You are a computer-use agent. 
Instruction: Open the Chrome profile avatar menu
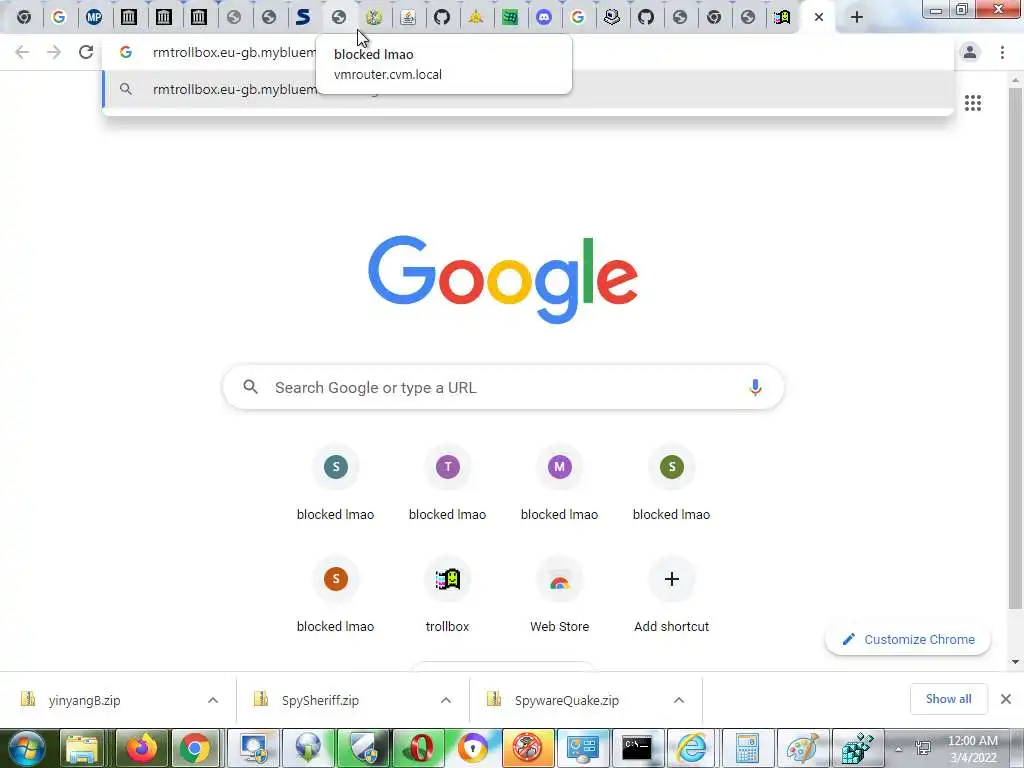point(970,52)
